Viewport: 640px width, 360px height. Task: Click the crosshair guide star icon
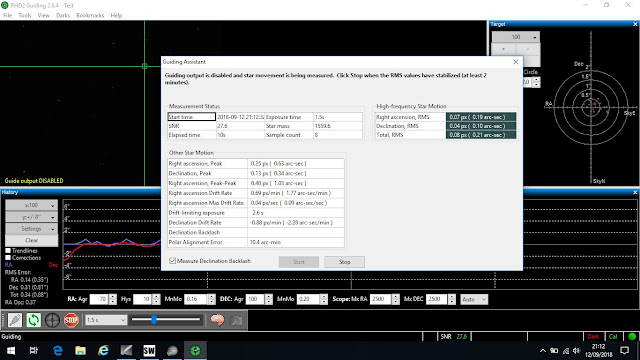pyautogui.click(x=52, y=320)
